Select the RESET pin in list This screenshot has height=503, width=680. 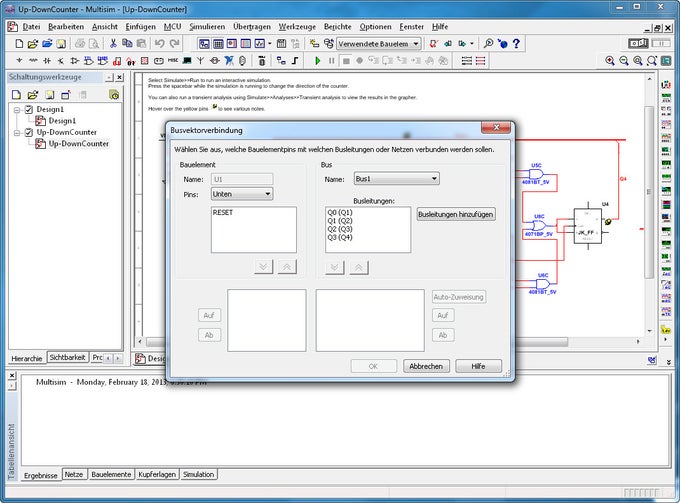tap(223, 212)
